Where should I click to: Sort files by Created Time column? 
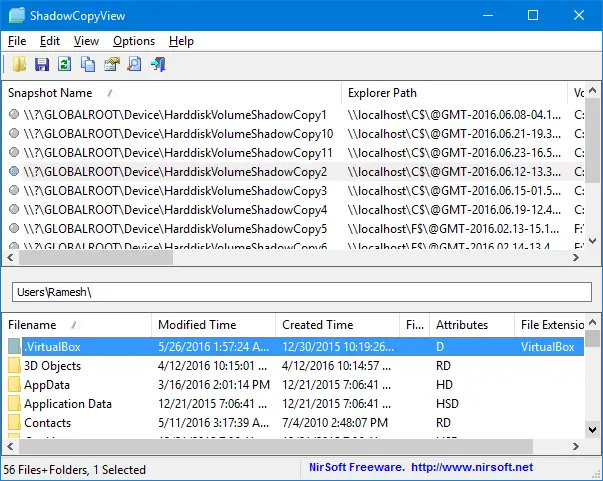(x=338, y=325)
